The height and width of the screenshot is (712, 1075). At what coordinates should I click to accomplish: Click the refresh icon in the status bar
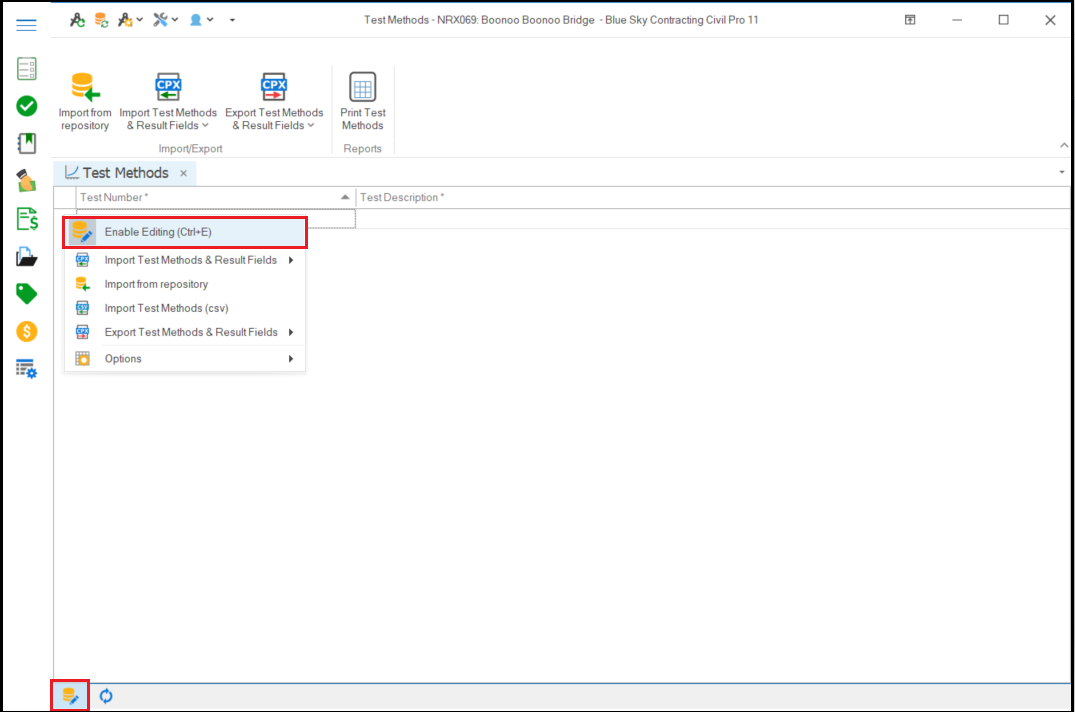click(106, 696)
